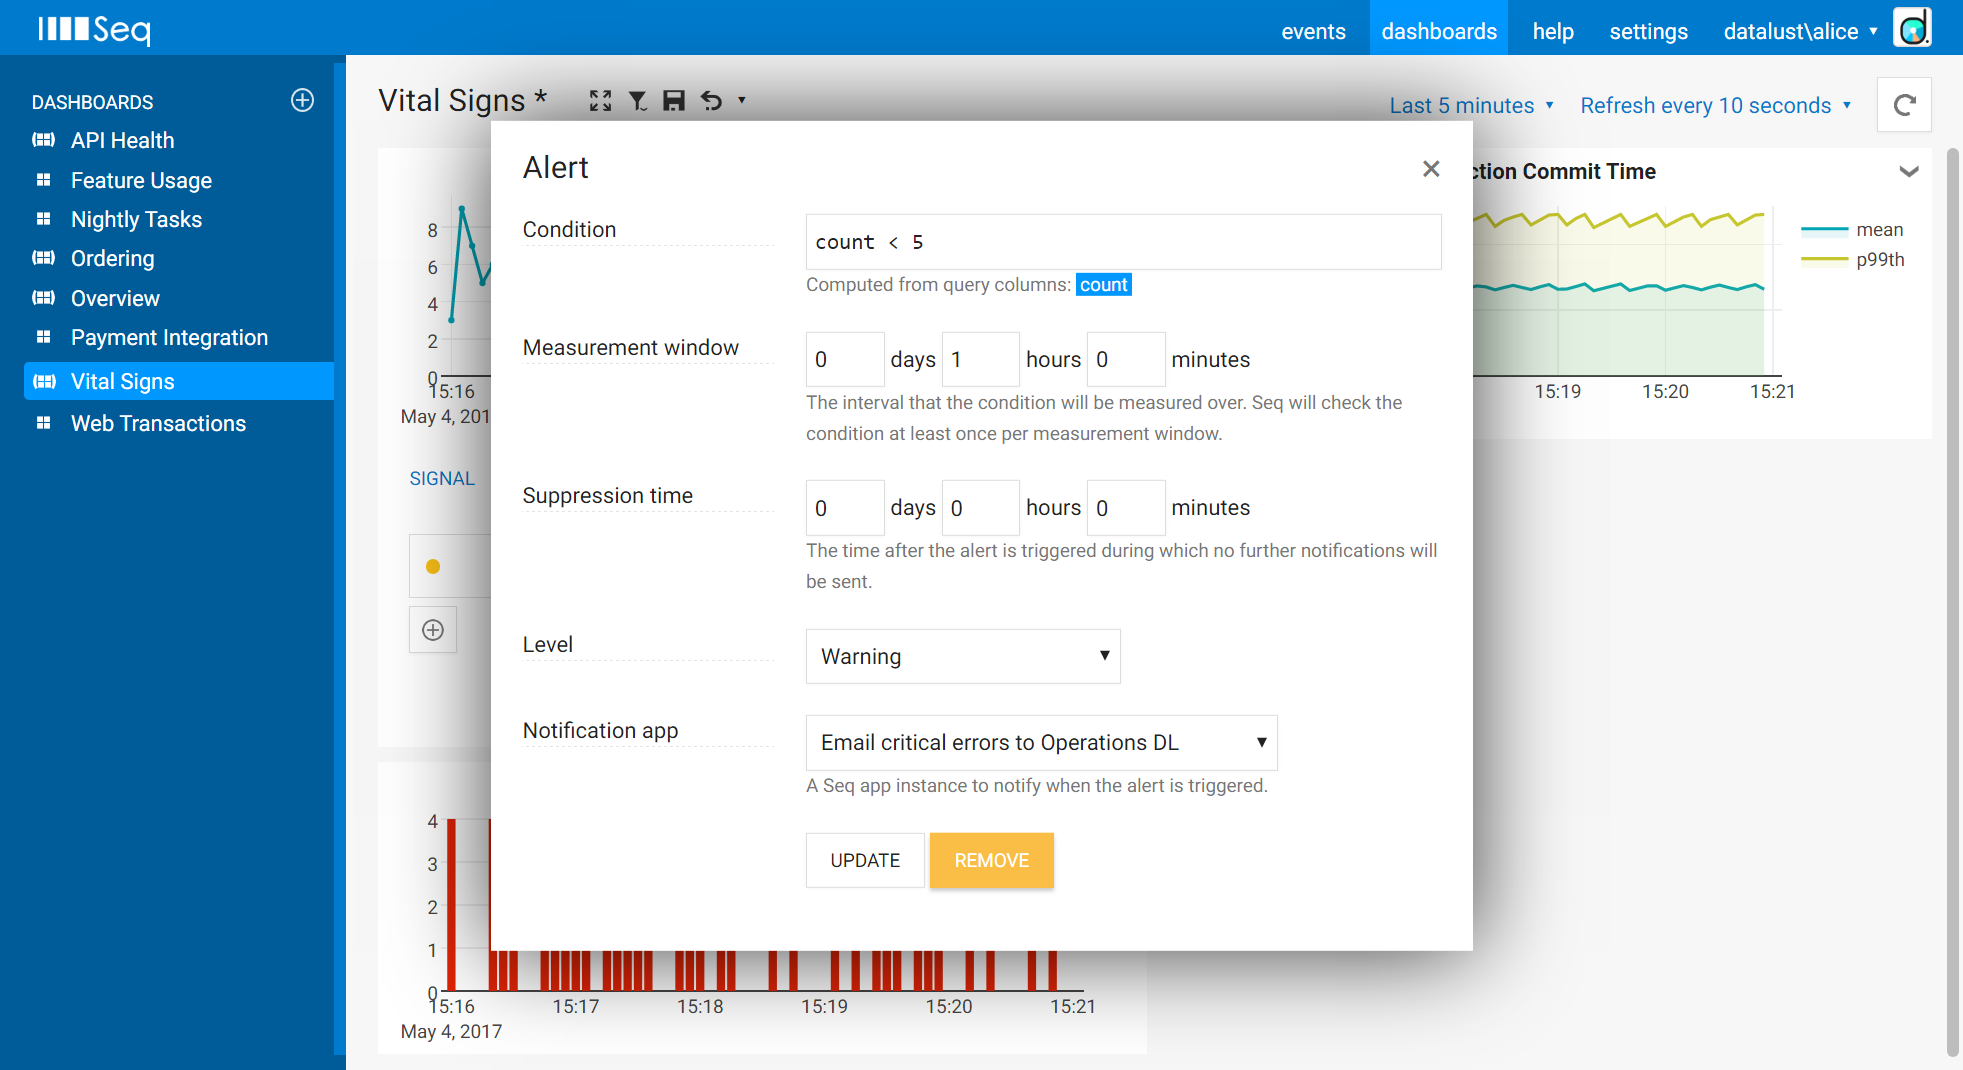The width and height of the screenshot is (1963, 1070).
Task: Refresh the dashboard now
Action: [x=1904, y=105]
